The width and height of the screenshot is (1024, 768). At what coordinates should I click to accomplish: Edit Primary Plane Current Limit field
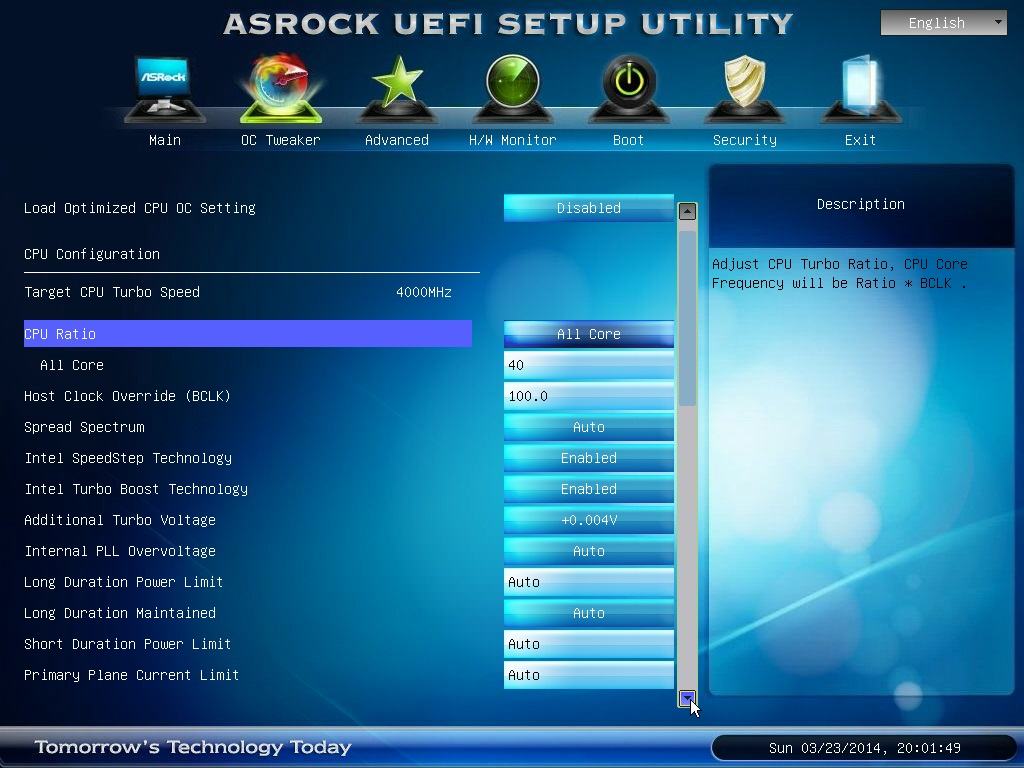(588, 675)
